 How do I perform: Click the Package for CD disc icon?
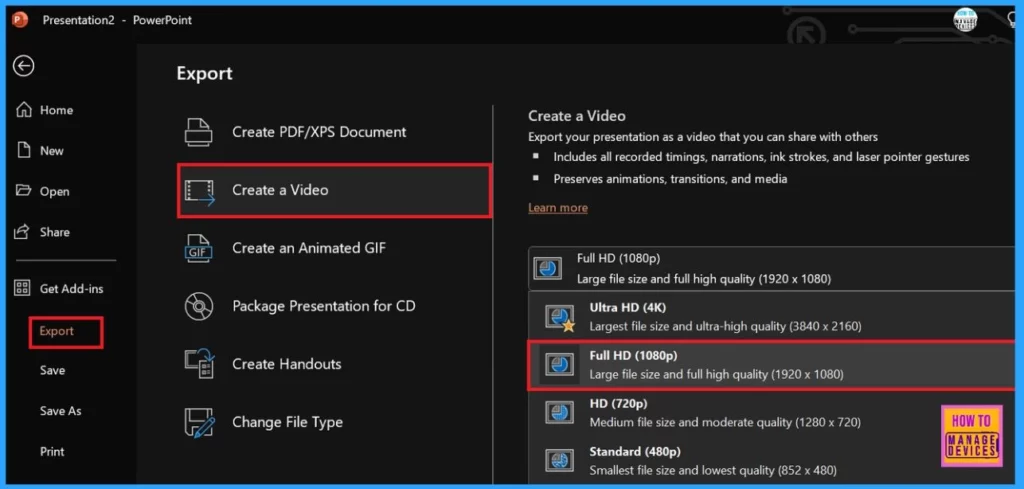point(199,306)
